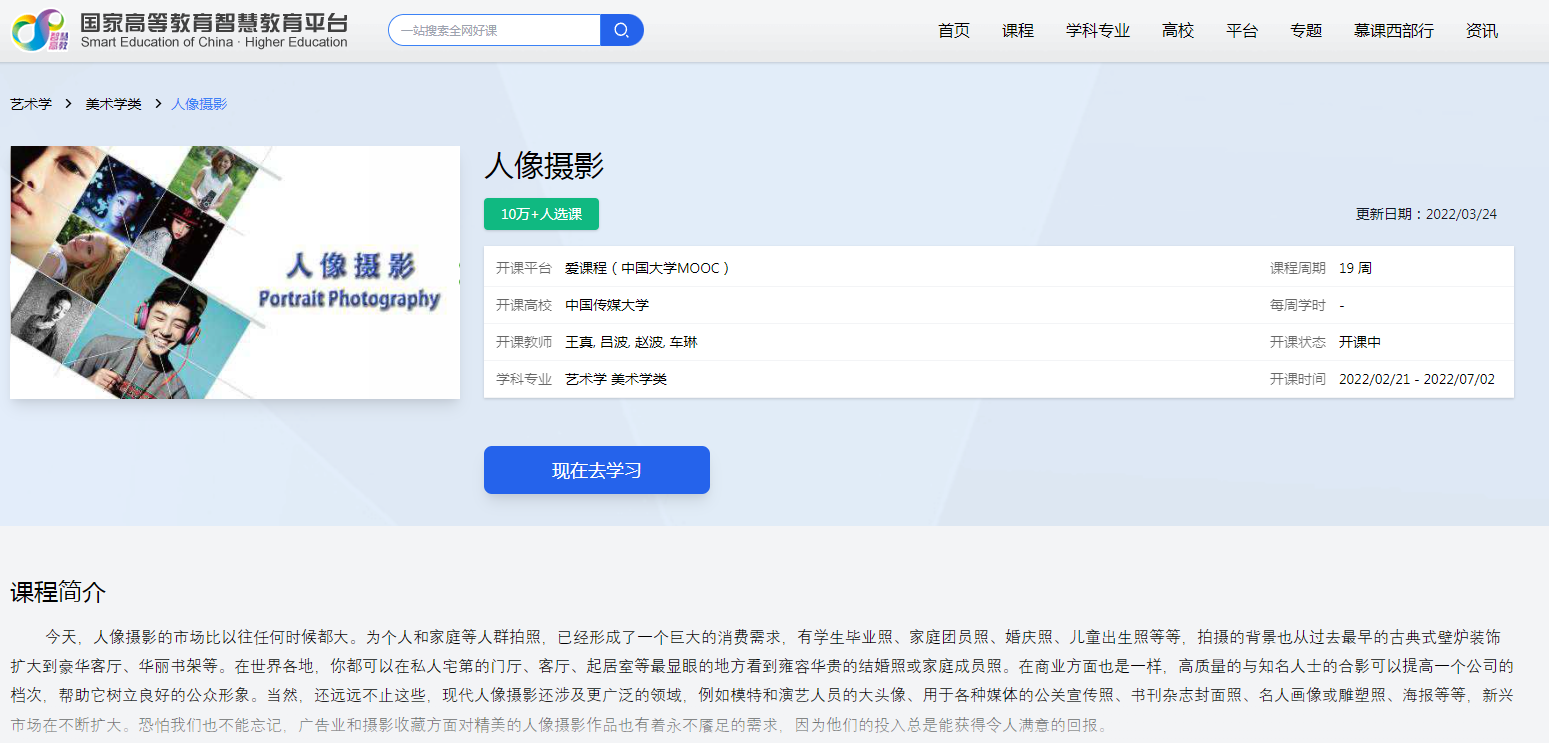Open the 学科专业 navigation item
The height and width of the screenshot is (743, 1549).
pyautogui.click(x=1097, y=31)
